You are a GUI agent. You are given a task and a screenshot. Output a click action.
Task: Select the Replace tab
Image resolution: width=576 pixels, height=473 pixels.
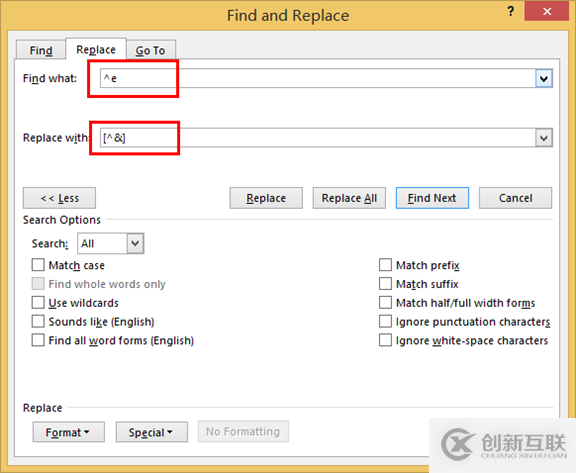click(96, 49)
